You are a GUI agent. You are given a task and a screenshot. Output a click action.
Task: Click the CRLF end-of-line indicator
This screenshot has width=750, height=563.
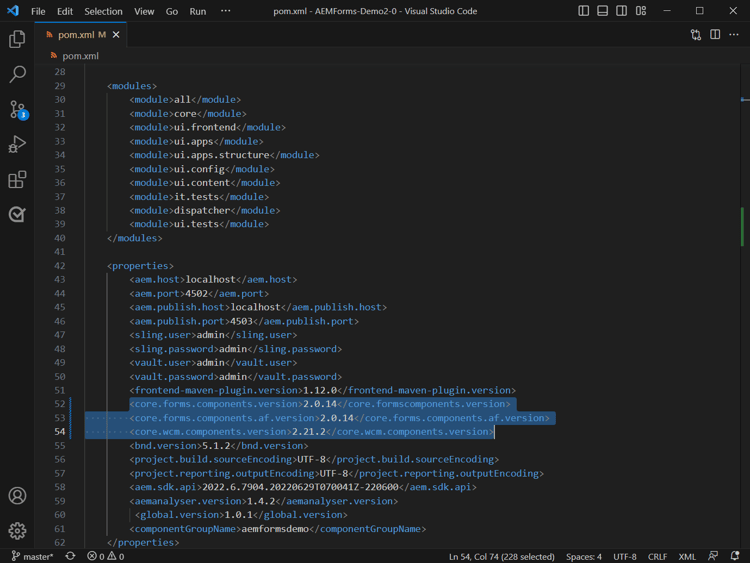(657, 556)
